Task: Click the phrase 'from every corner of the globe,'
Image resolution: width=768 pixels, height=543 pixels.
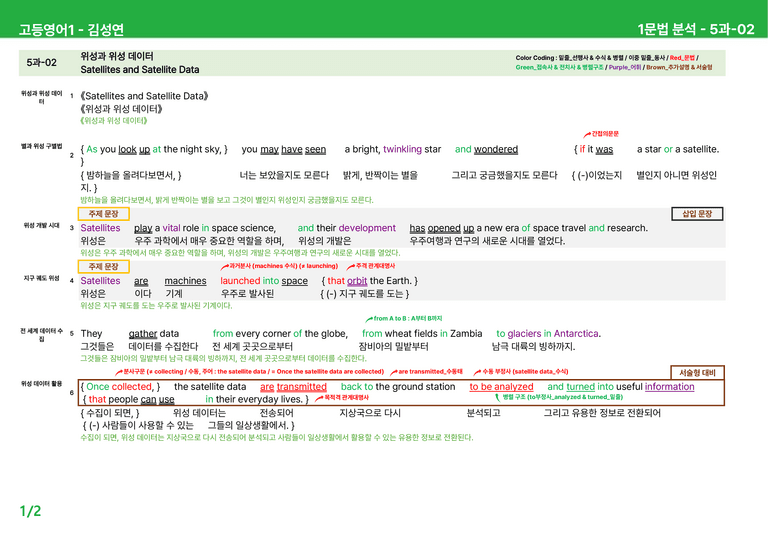Action: click(281, 334)
